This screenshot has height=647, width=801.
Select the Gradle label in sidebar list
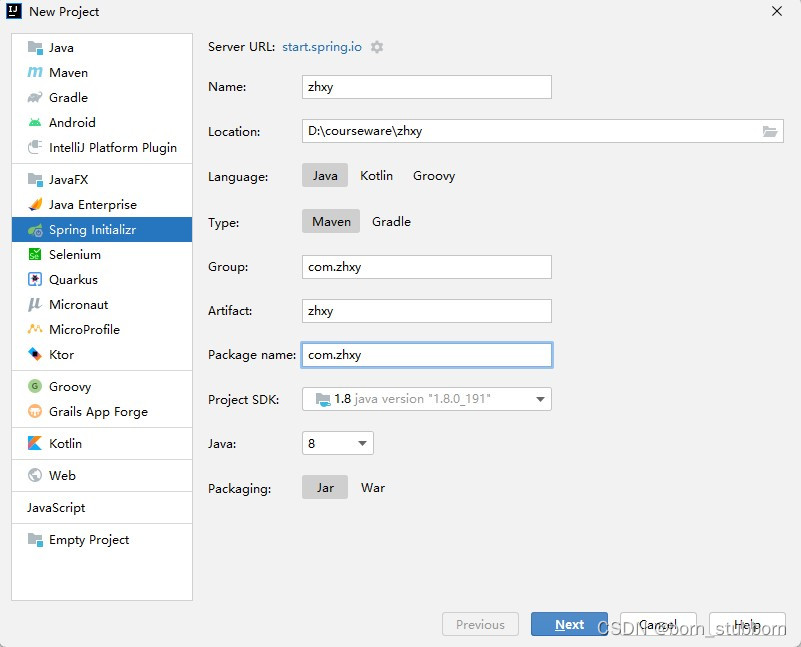(x=68, y=98)
